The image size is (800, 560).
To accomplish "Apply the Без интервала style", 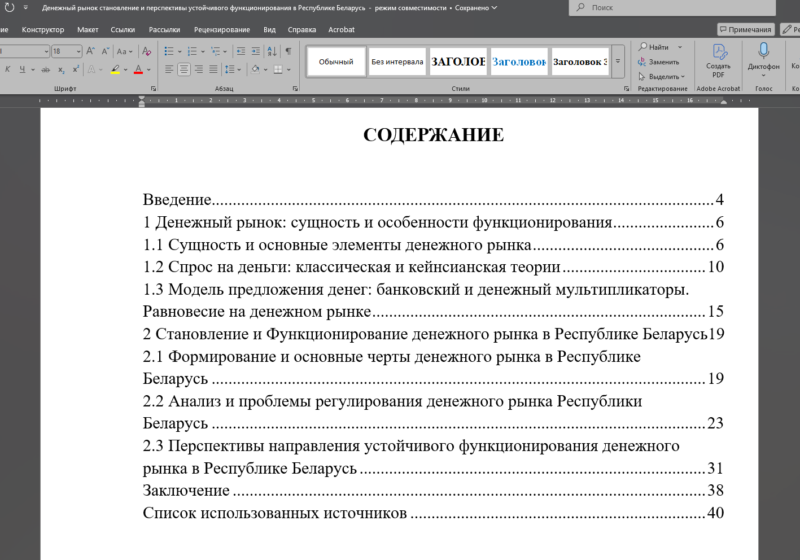I will (397, 61).
